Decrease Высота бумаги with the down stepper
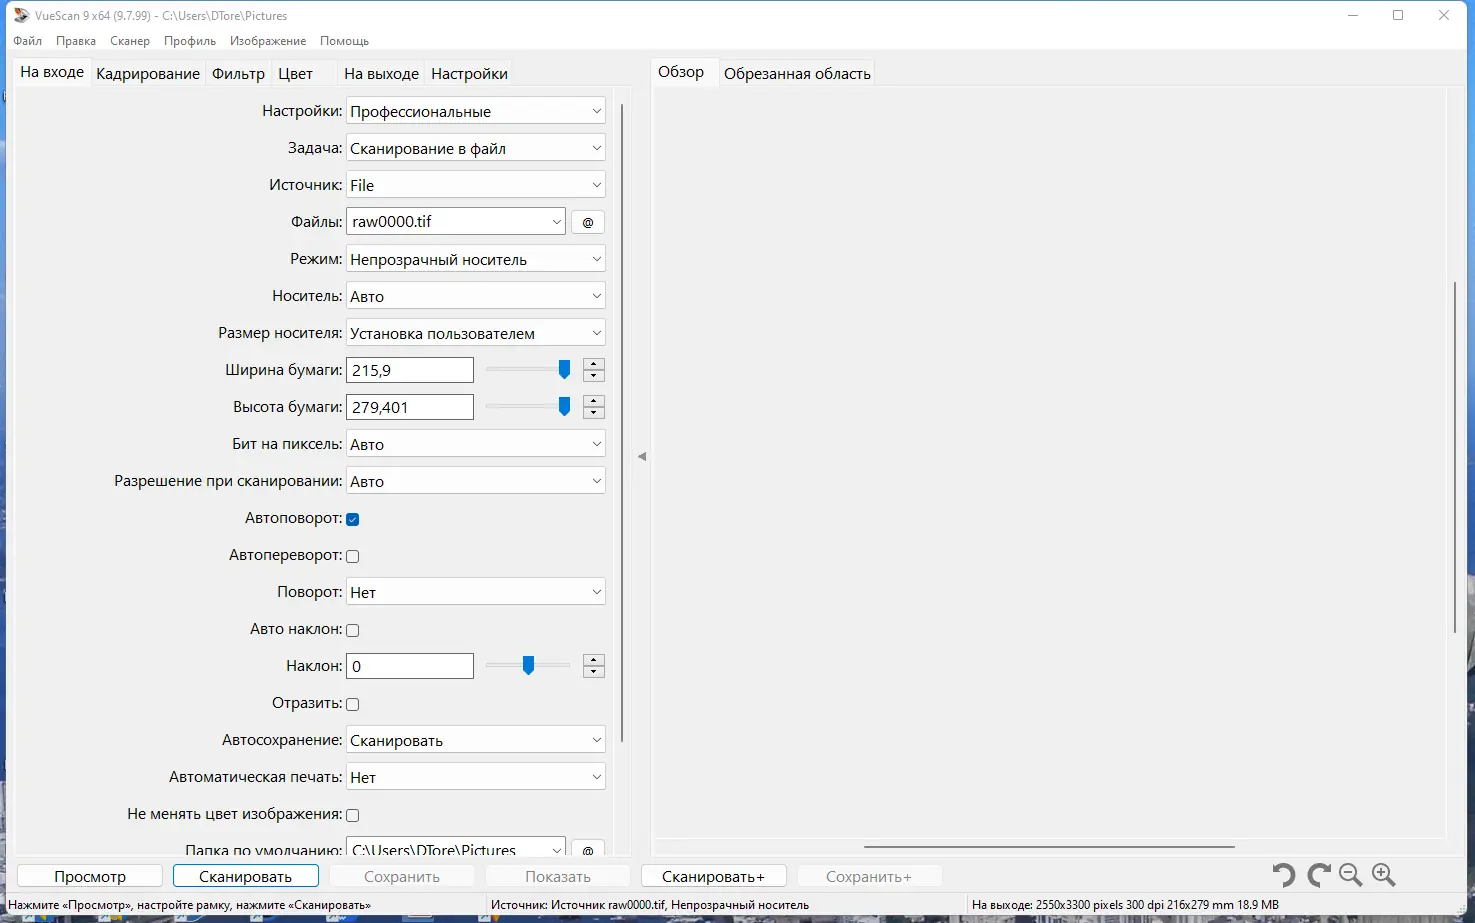 click(594, 413)
